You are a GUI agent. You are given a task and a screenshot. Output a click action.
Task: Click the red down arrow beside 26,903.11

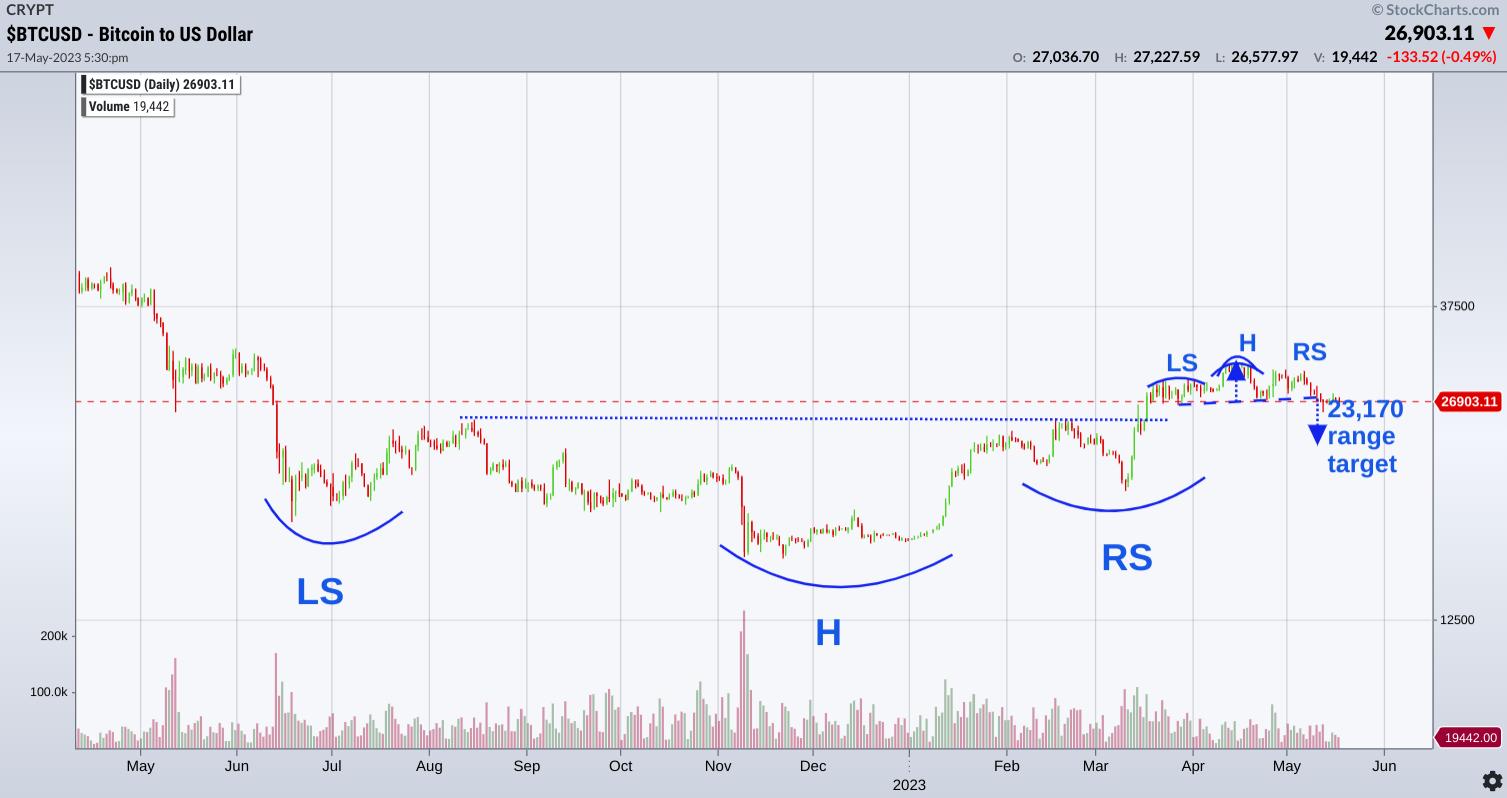click(x=1489, y=34)
